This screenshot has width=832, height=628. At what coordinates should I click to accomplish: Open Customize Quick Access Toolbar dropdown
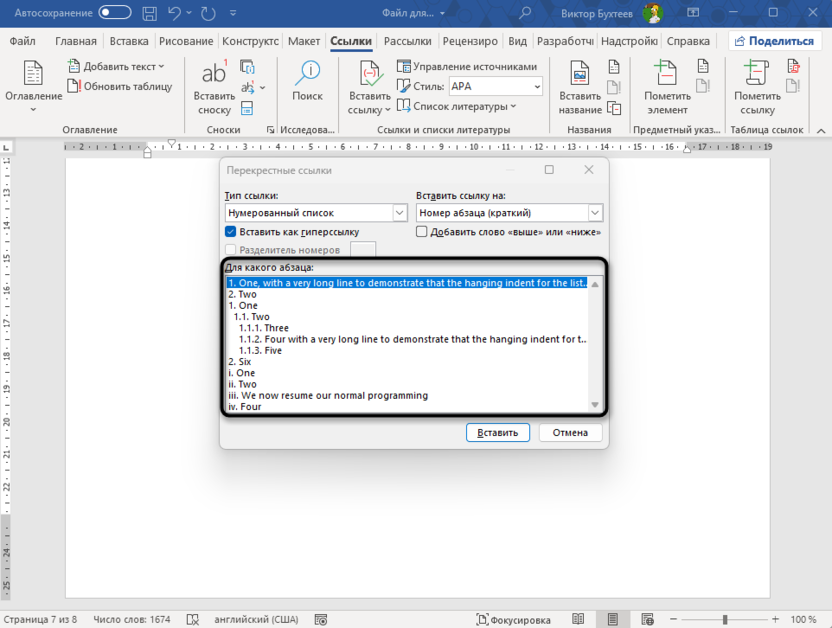233,13
